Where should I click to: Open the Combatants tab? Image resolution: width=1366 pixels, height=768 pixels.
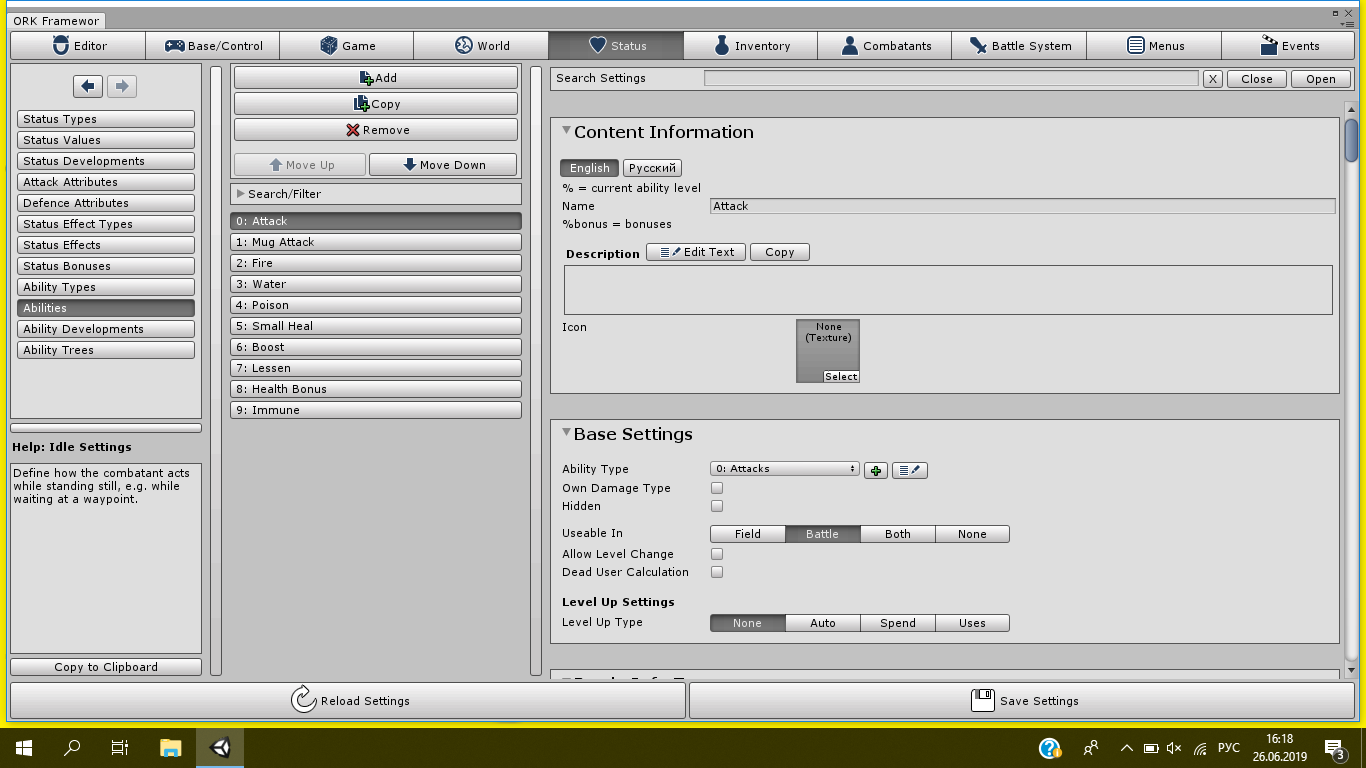click(x=884, y=45)
